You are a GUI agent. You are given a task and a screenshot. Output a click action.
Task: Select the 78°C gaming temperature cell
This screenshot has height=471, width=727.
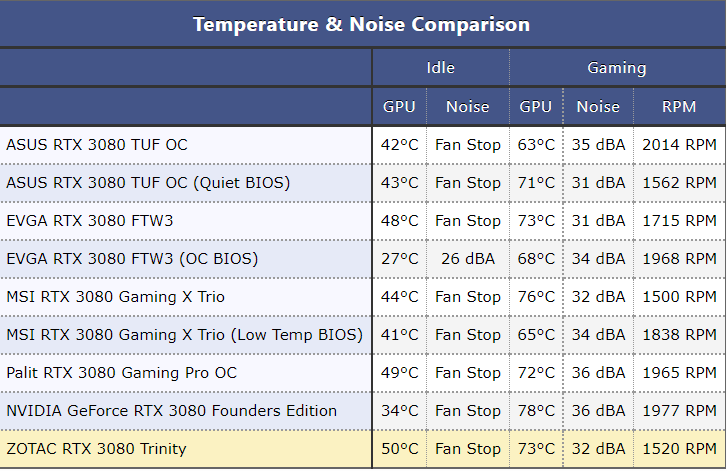pyautogui.click(x=536, y=411)
